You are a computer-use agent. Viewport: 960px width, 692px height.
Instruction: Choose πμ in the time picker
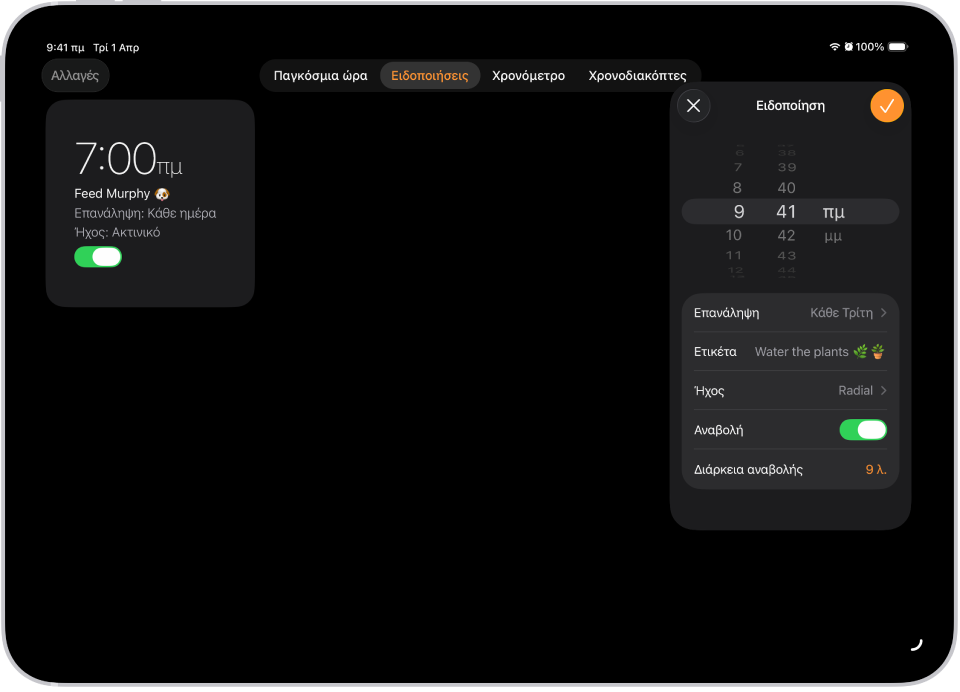coord(833,212)
